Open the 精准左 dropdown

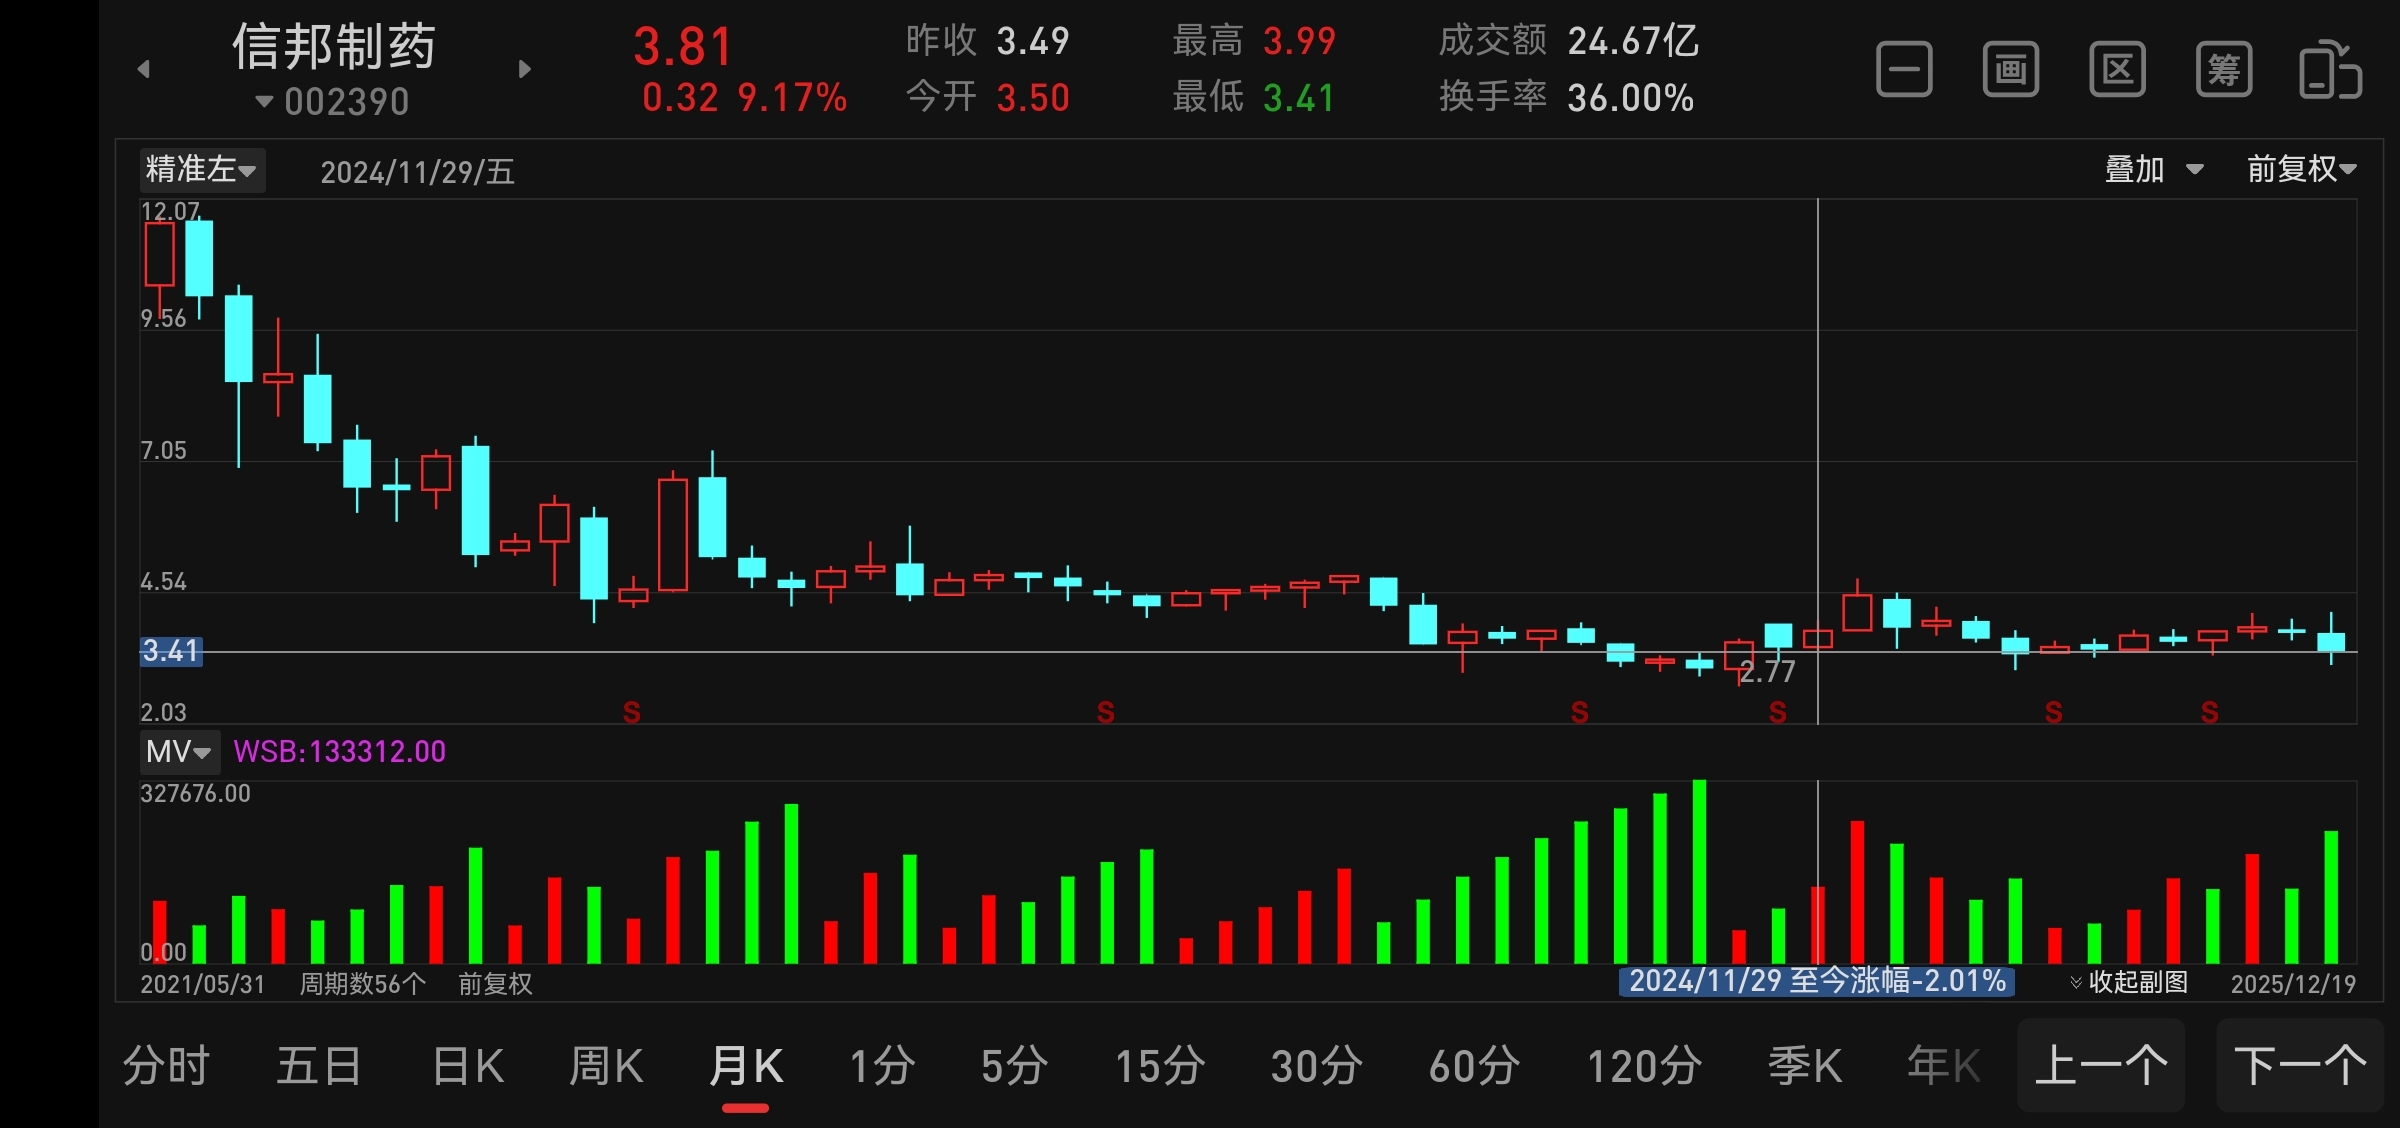(201, 170)
